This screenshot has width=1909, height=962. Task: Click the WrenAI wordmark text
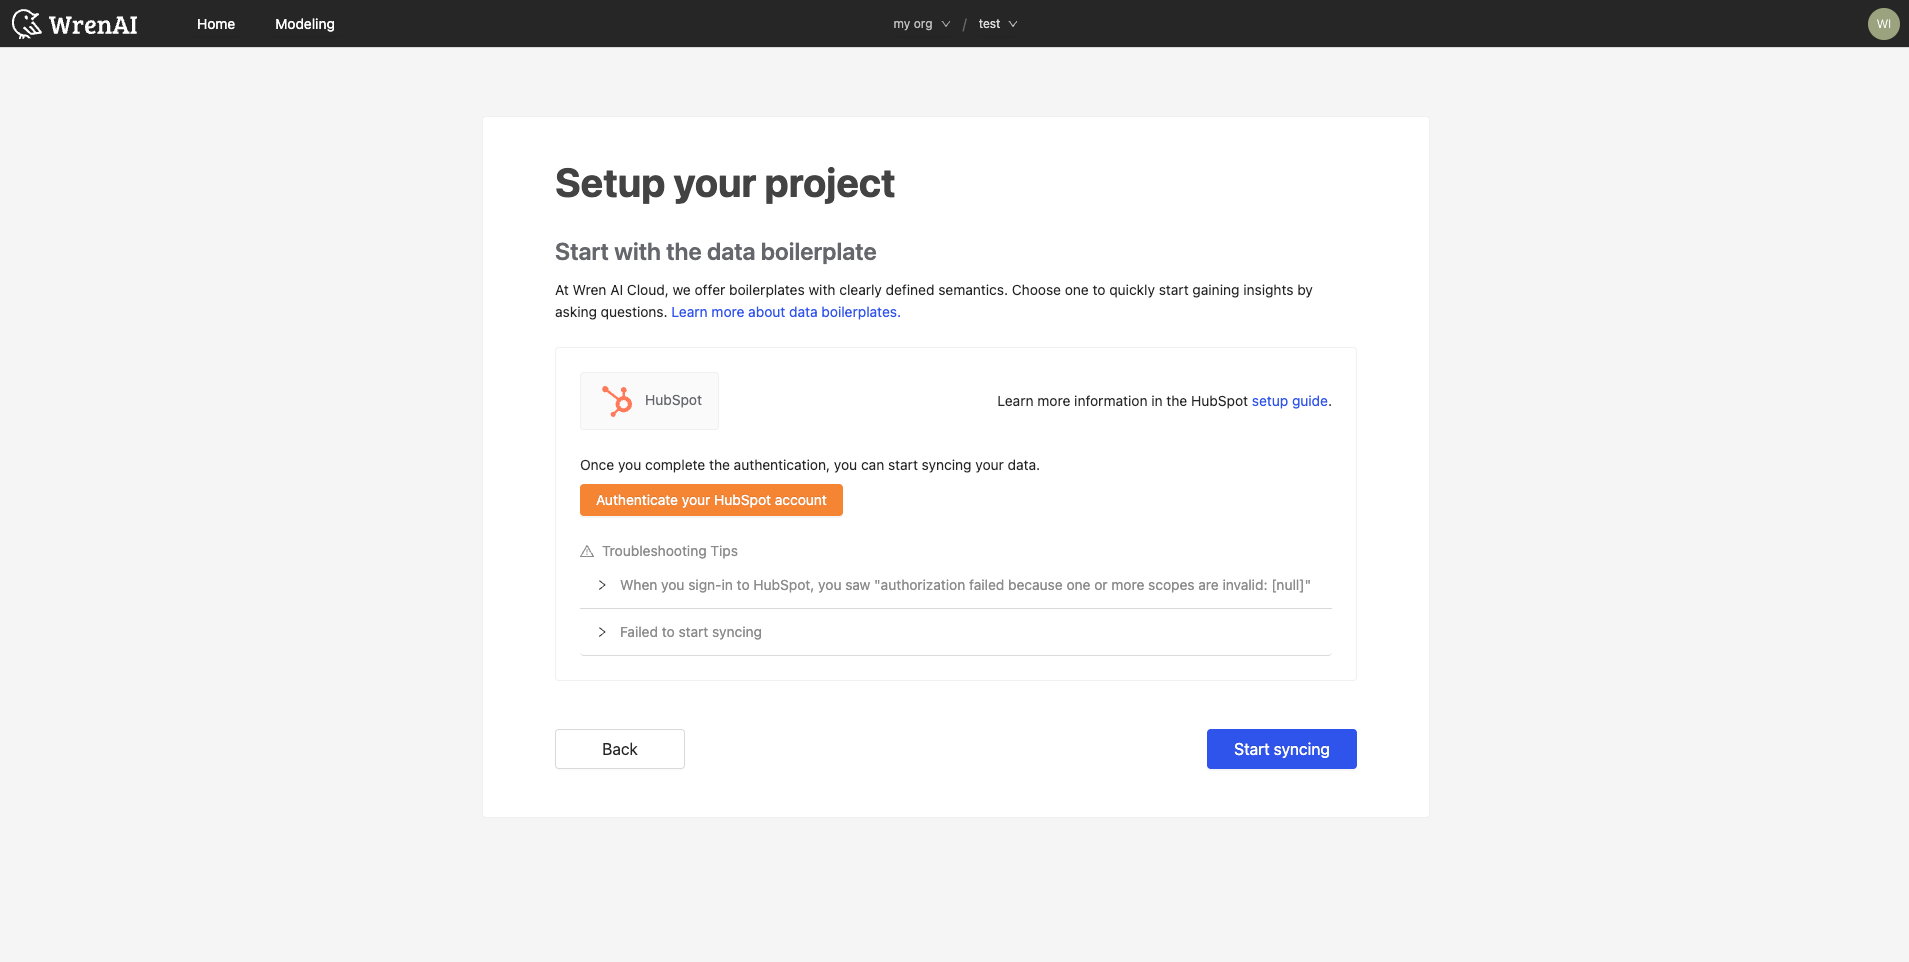coord(93,25)
